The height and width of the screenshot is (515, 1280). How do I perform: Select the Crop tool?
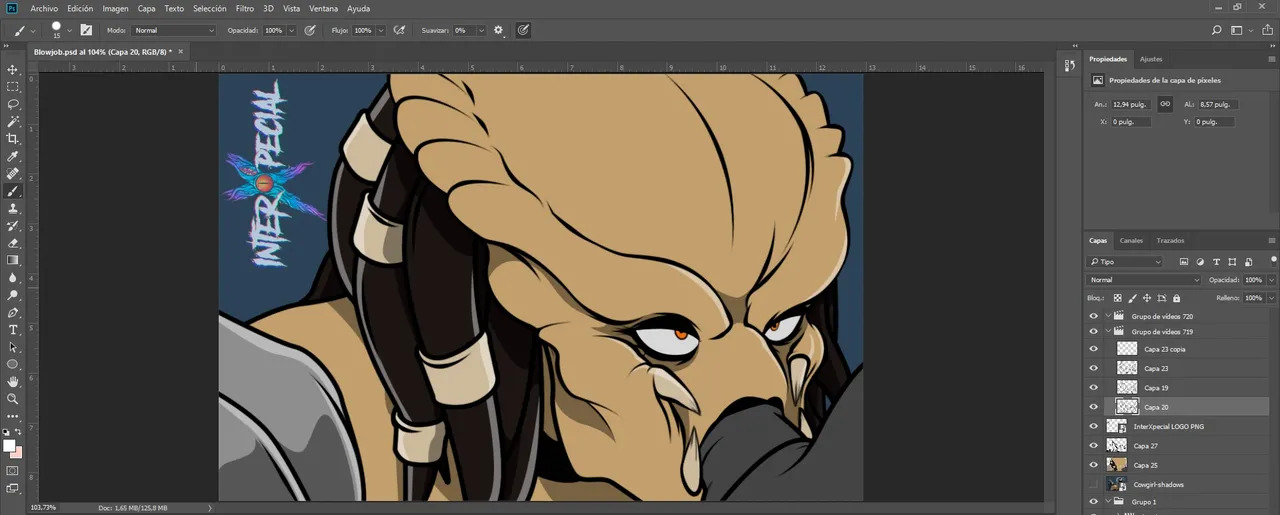tap(13, 139)
